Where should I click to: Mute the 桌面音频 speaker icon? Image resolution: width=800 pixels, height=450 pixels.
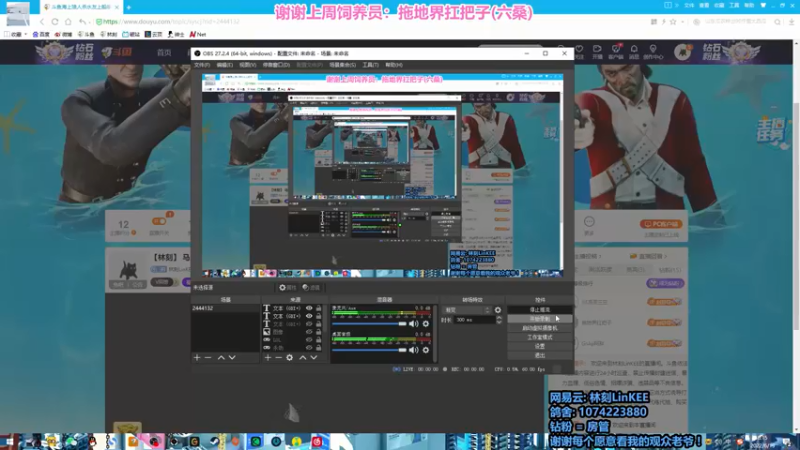pyautogui.click(x=414, y=350)
